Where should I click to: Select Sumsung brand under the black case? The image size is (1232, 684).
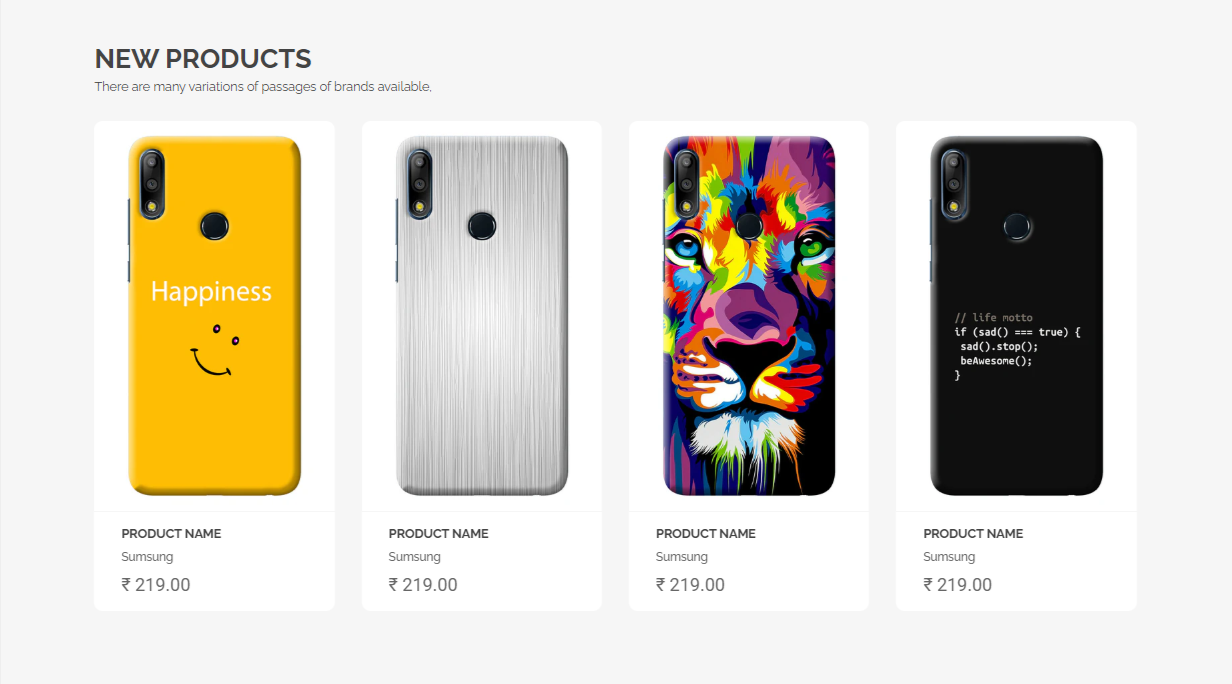949,557
